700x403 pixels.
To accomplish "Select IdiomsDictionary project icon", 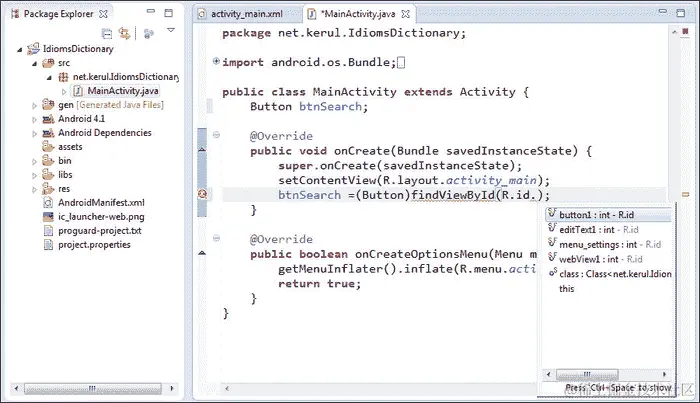I will pyautogui.click(x=33, y=49).
